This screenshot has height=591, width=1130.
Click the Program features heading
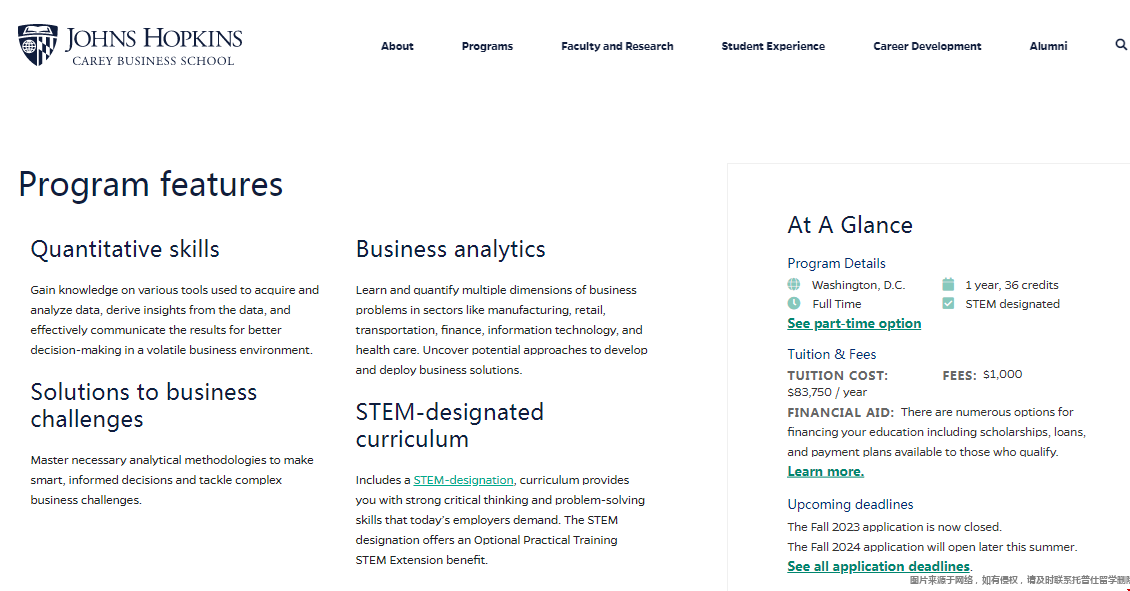click(x=151, y=185)
